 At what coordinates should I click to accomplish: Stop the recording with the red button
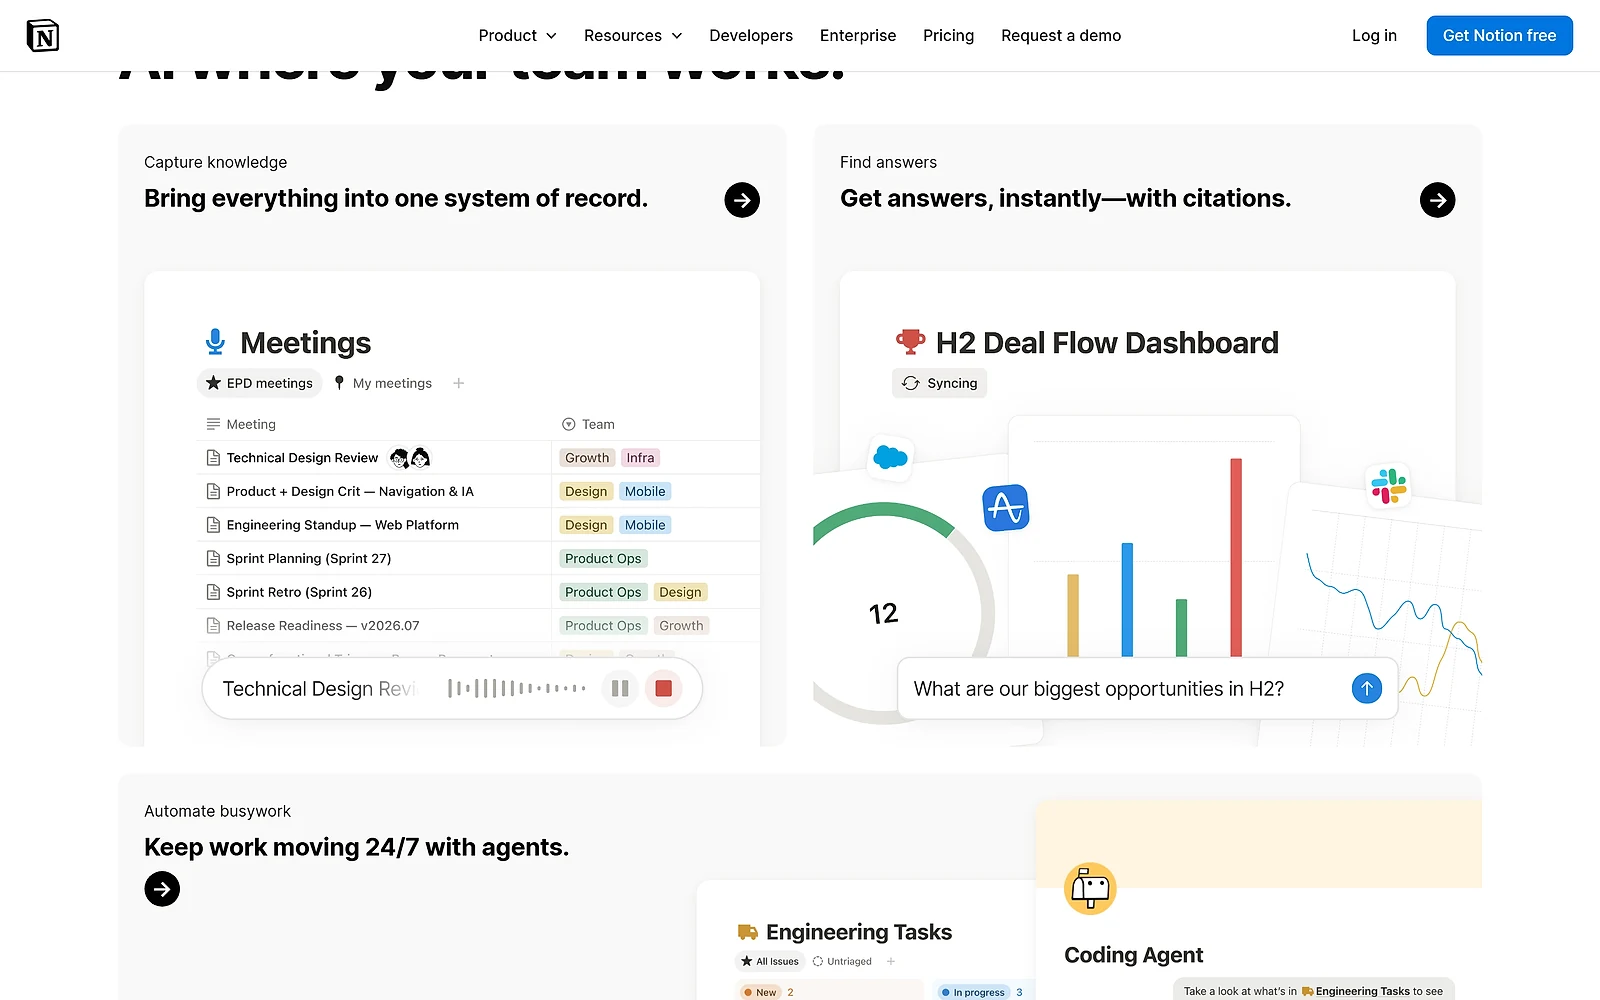(x=663, y=688)
